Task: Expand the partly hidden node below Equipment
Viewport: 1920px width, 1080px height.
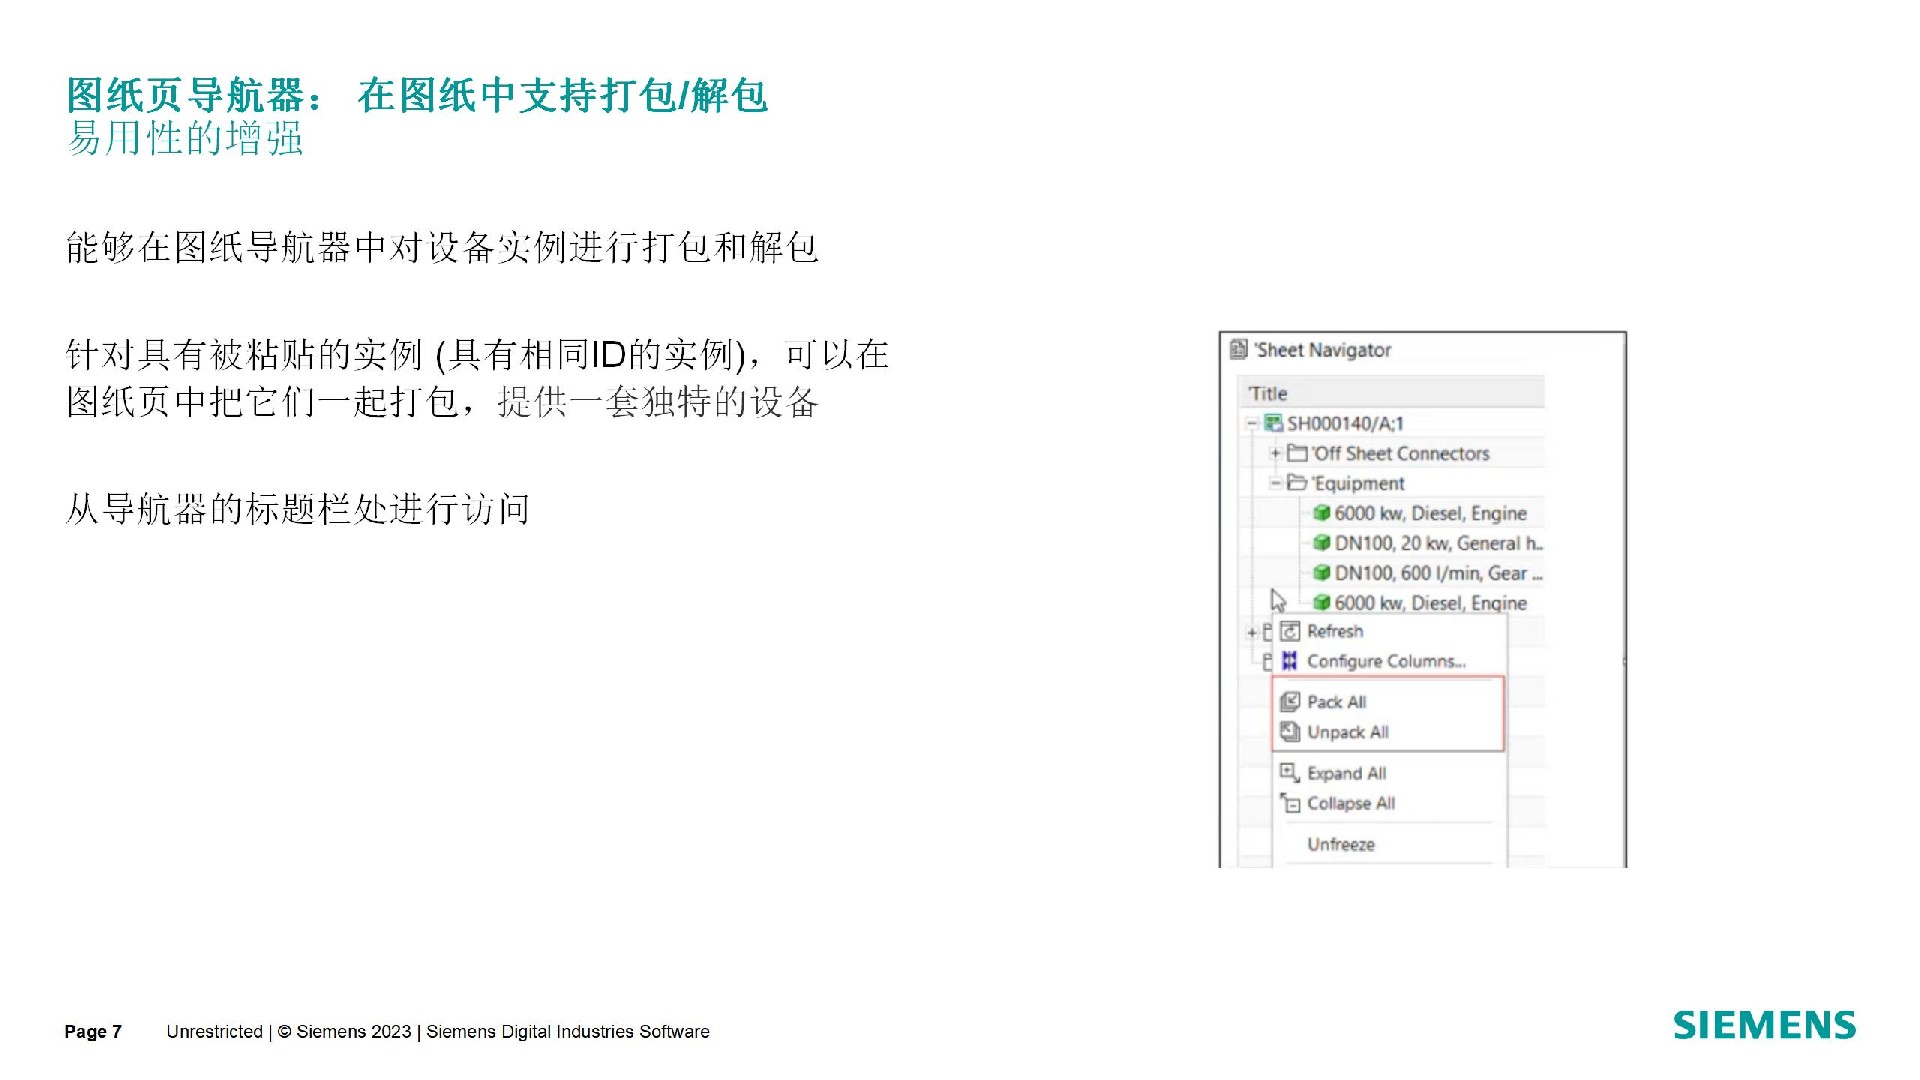Action: pos(1251,632)
